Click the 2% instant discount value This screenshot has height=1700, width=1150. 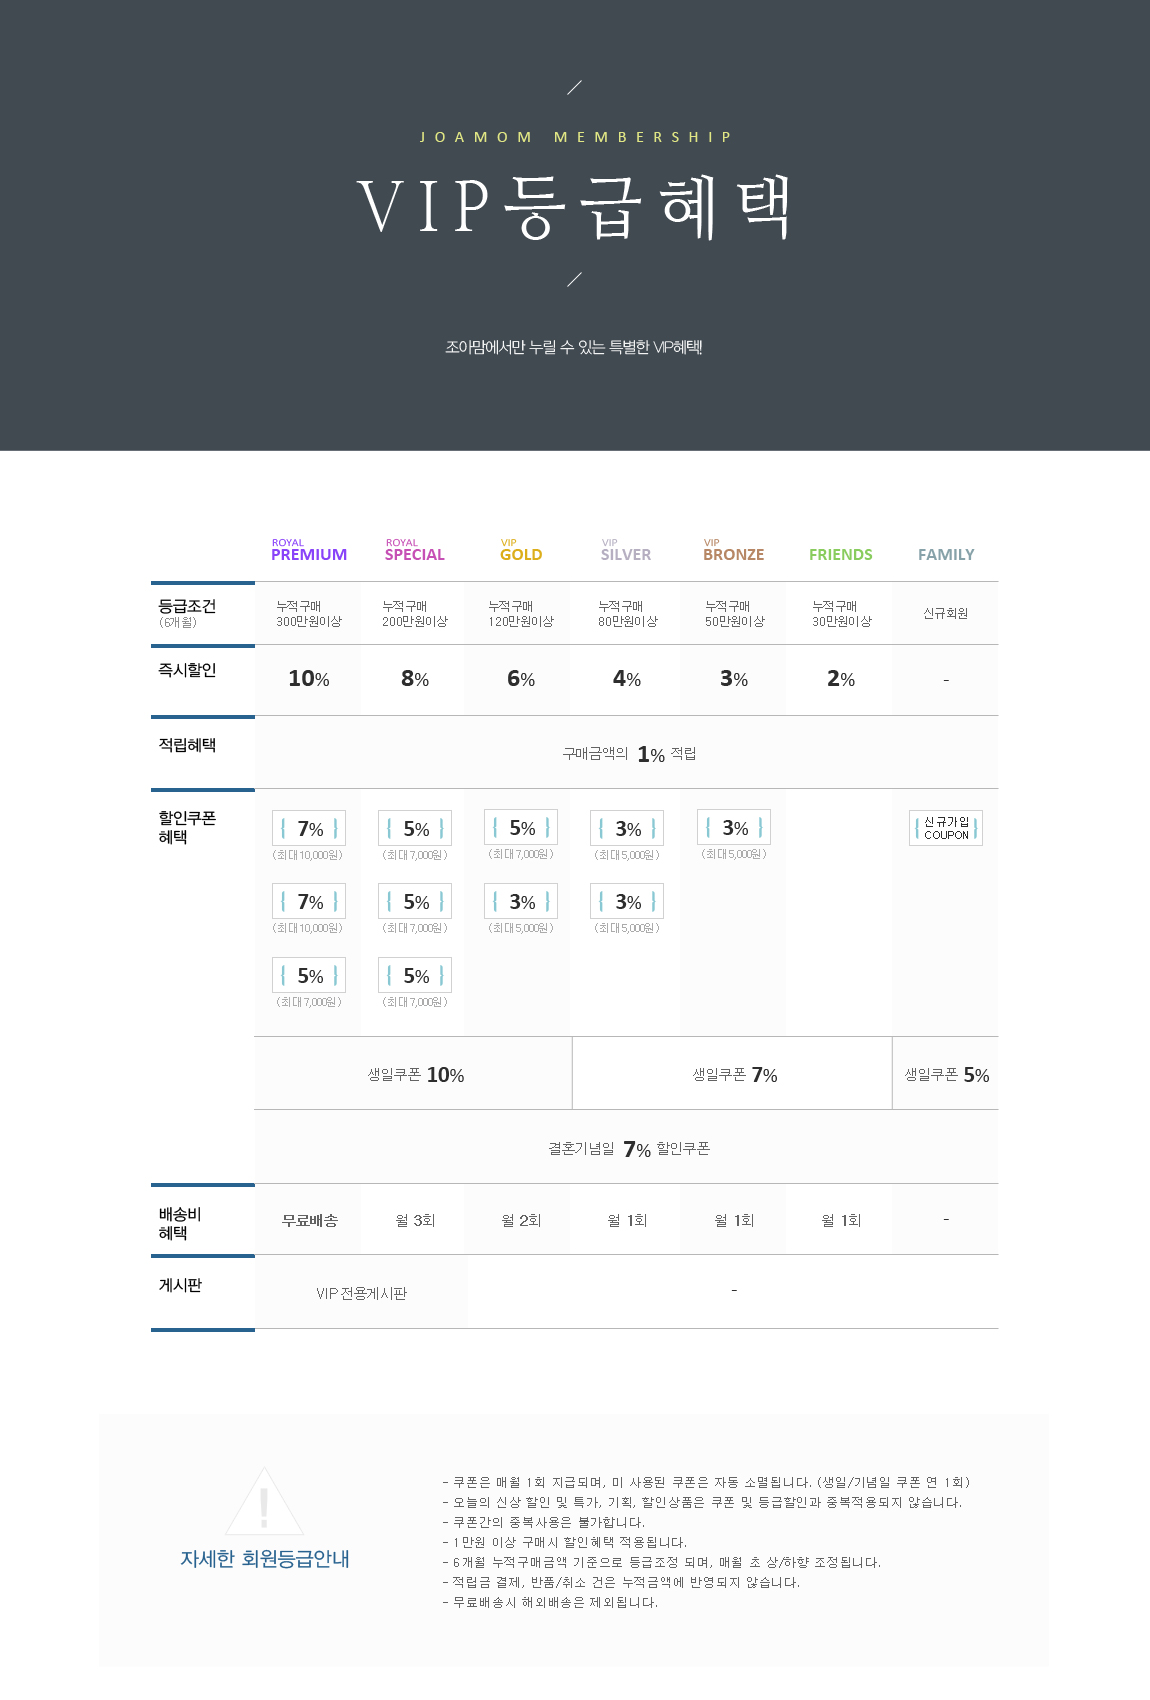[x=841, y=679]
